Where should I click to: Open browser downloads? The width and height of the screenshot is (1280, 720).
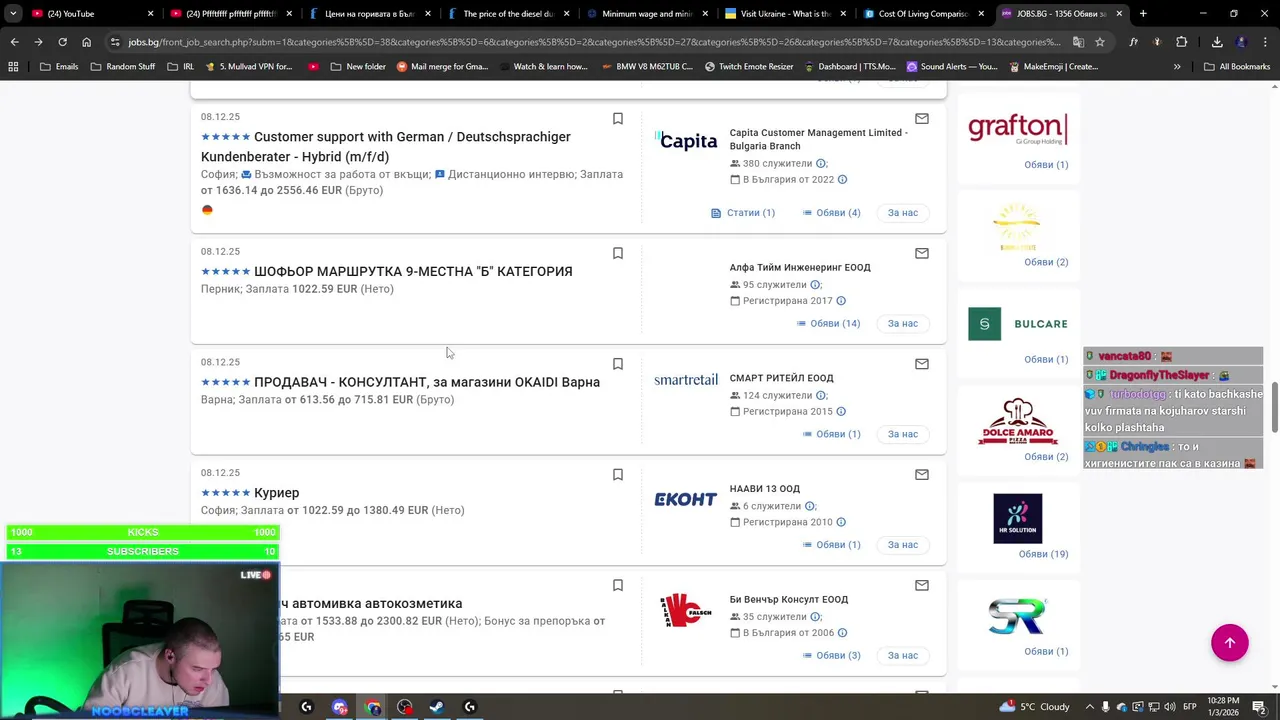tap(1217, 42)
